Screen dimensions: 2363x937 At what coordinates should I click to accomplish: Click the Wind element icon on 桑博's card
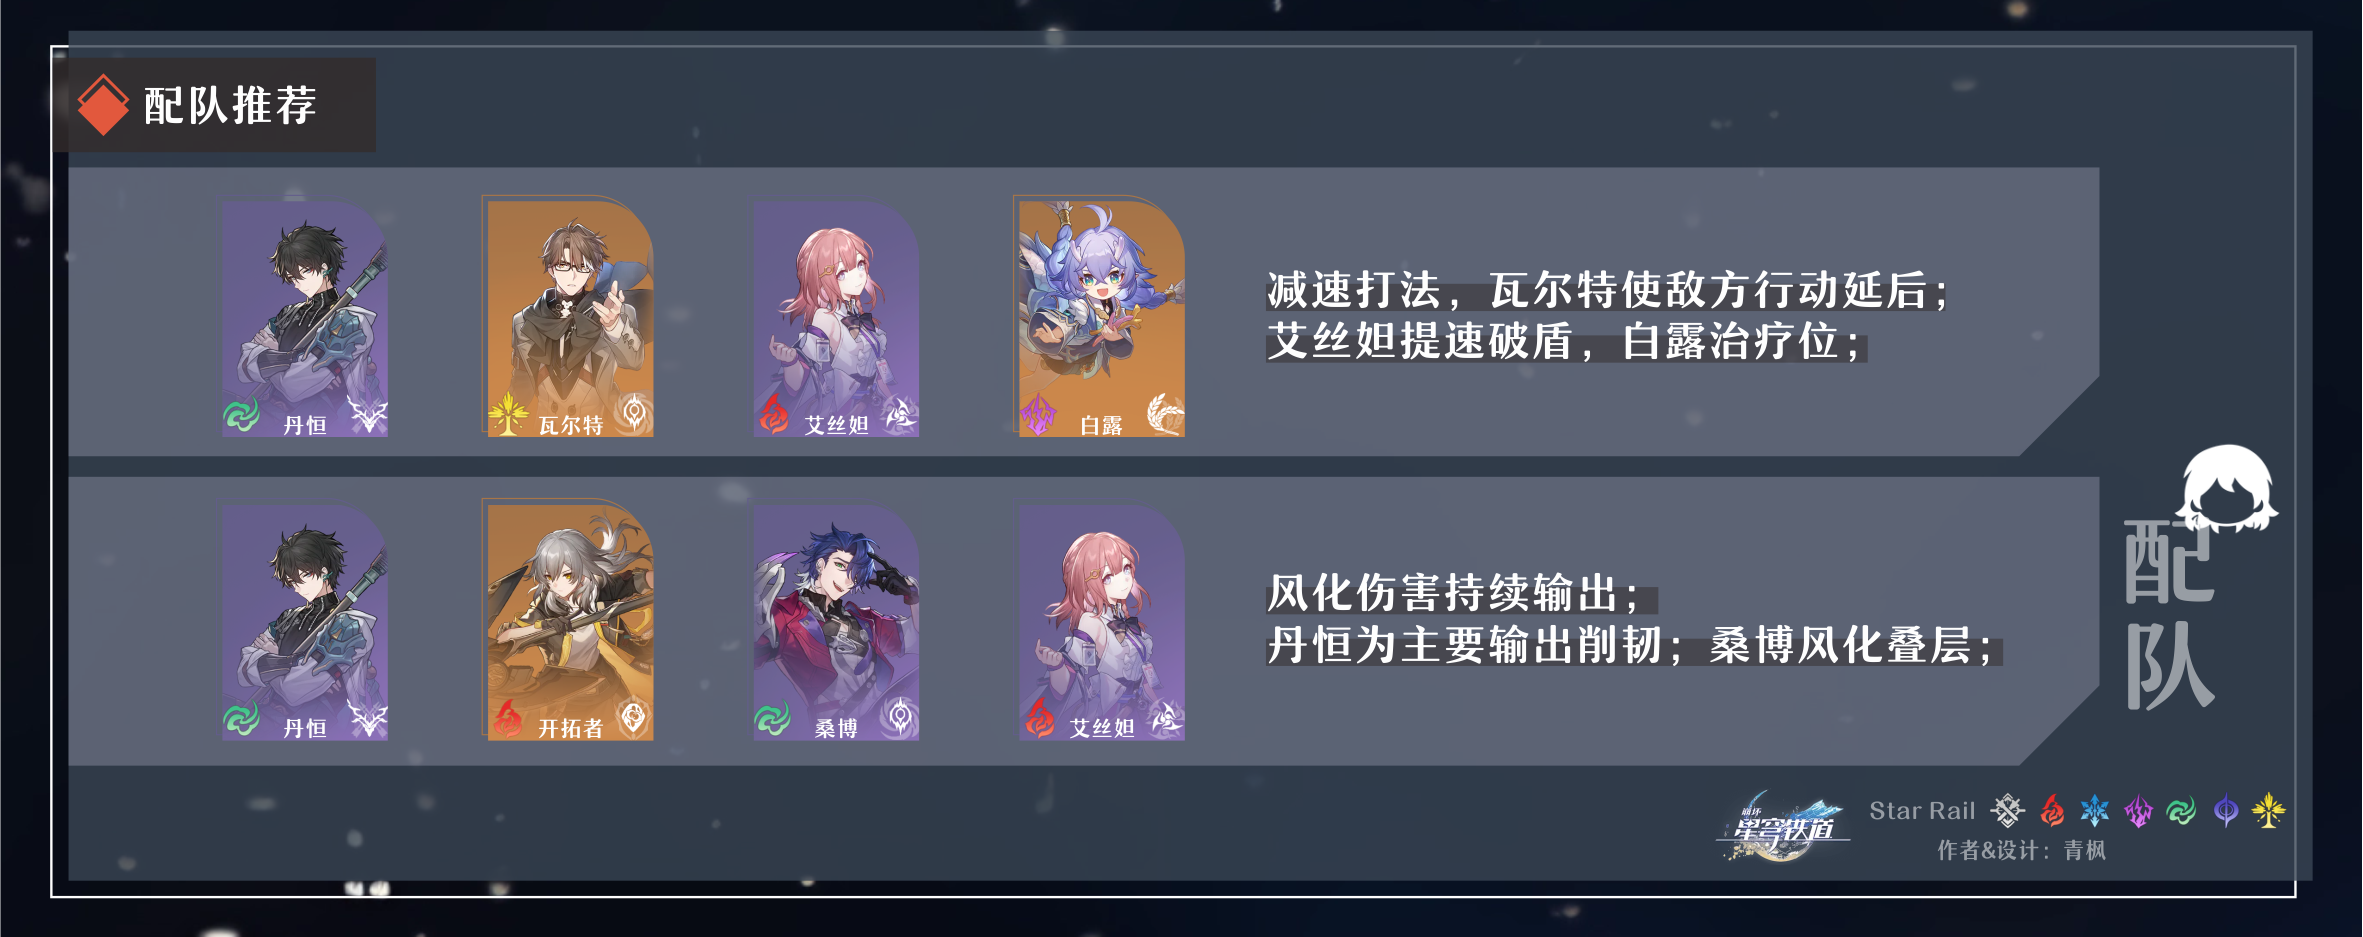tap(773, 718)
